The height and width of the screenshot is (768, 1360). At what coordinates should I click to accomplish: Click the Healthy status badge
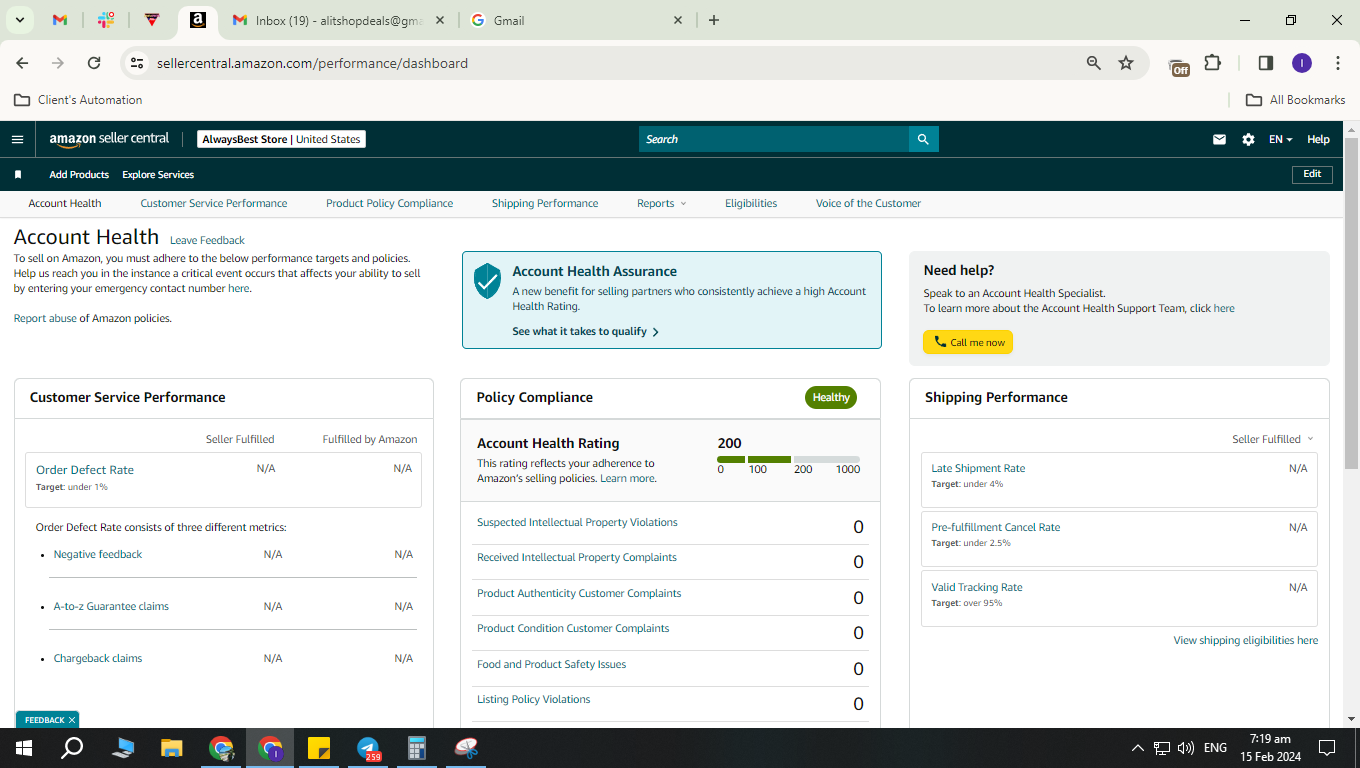click(x=831, y=397)
